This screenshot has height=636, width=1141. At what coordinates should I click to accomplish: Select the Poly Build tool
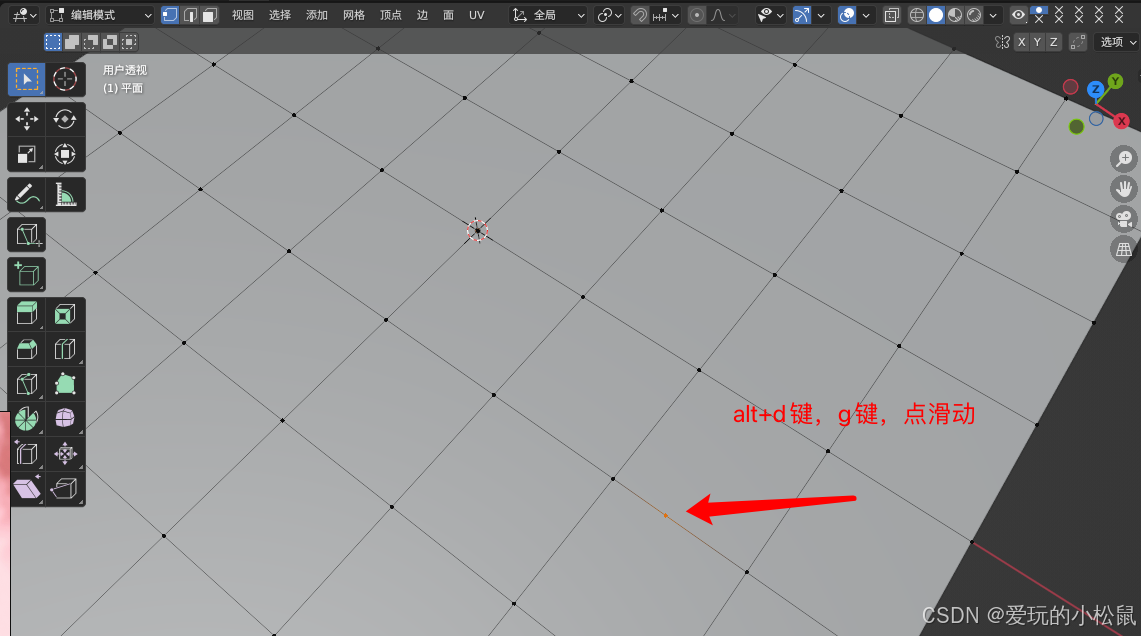point(65,383)
